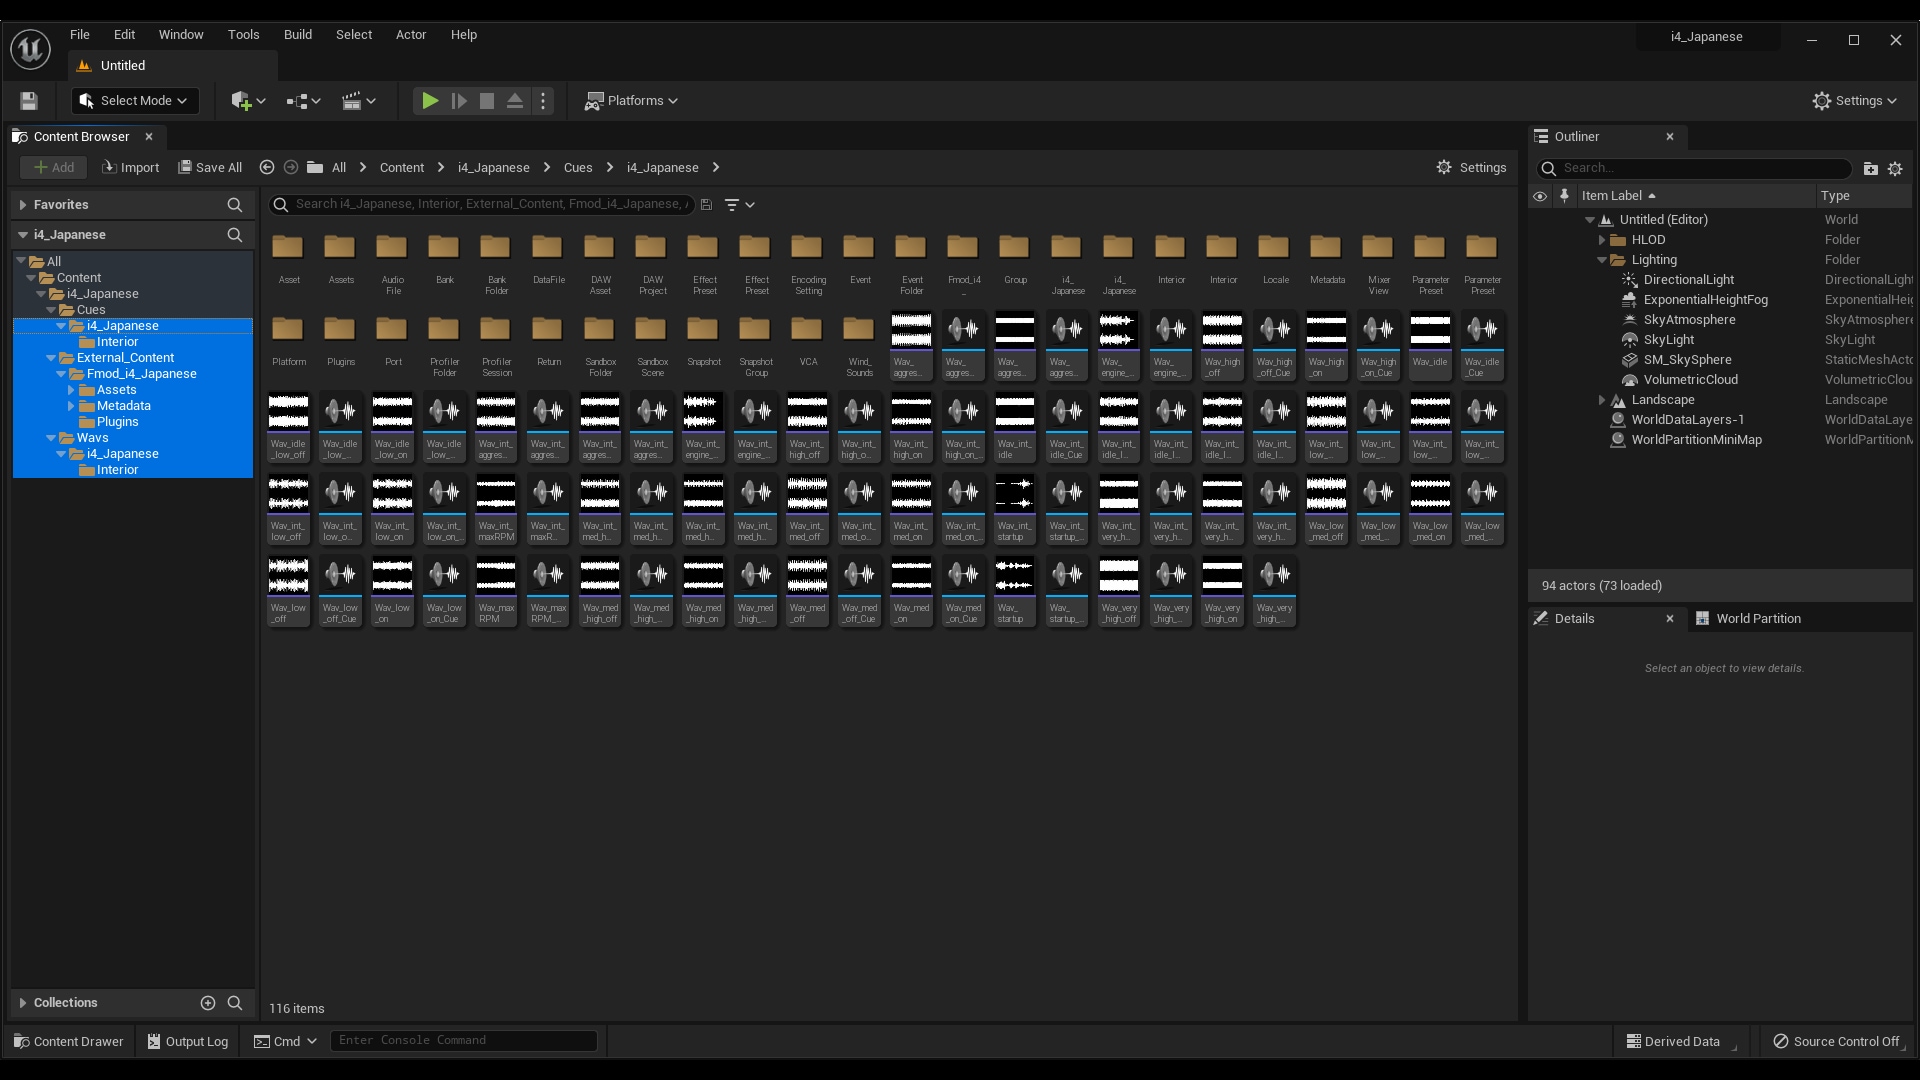The width and height of the screenshot is (1920, 1080).
Task: Switch to the World Partition tab
Action: (1757, 619)
